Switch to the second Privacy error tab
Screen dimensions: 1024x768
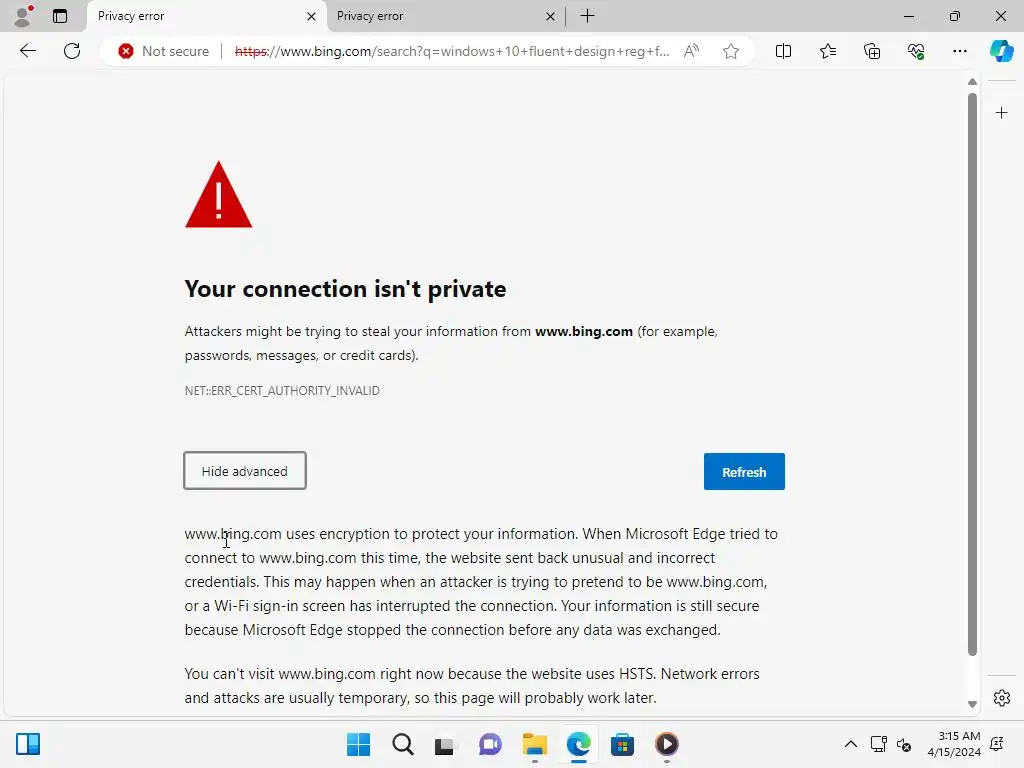click(440, 16)
